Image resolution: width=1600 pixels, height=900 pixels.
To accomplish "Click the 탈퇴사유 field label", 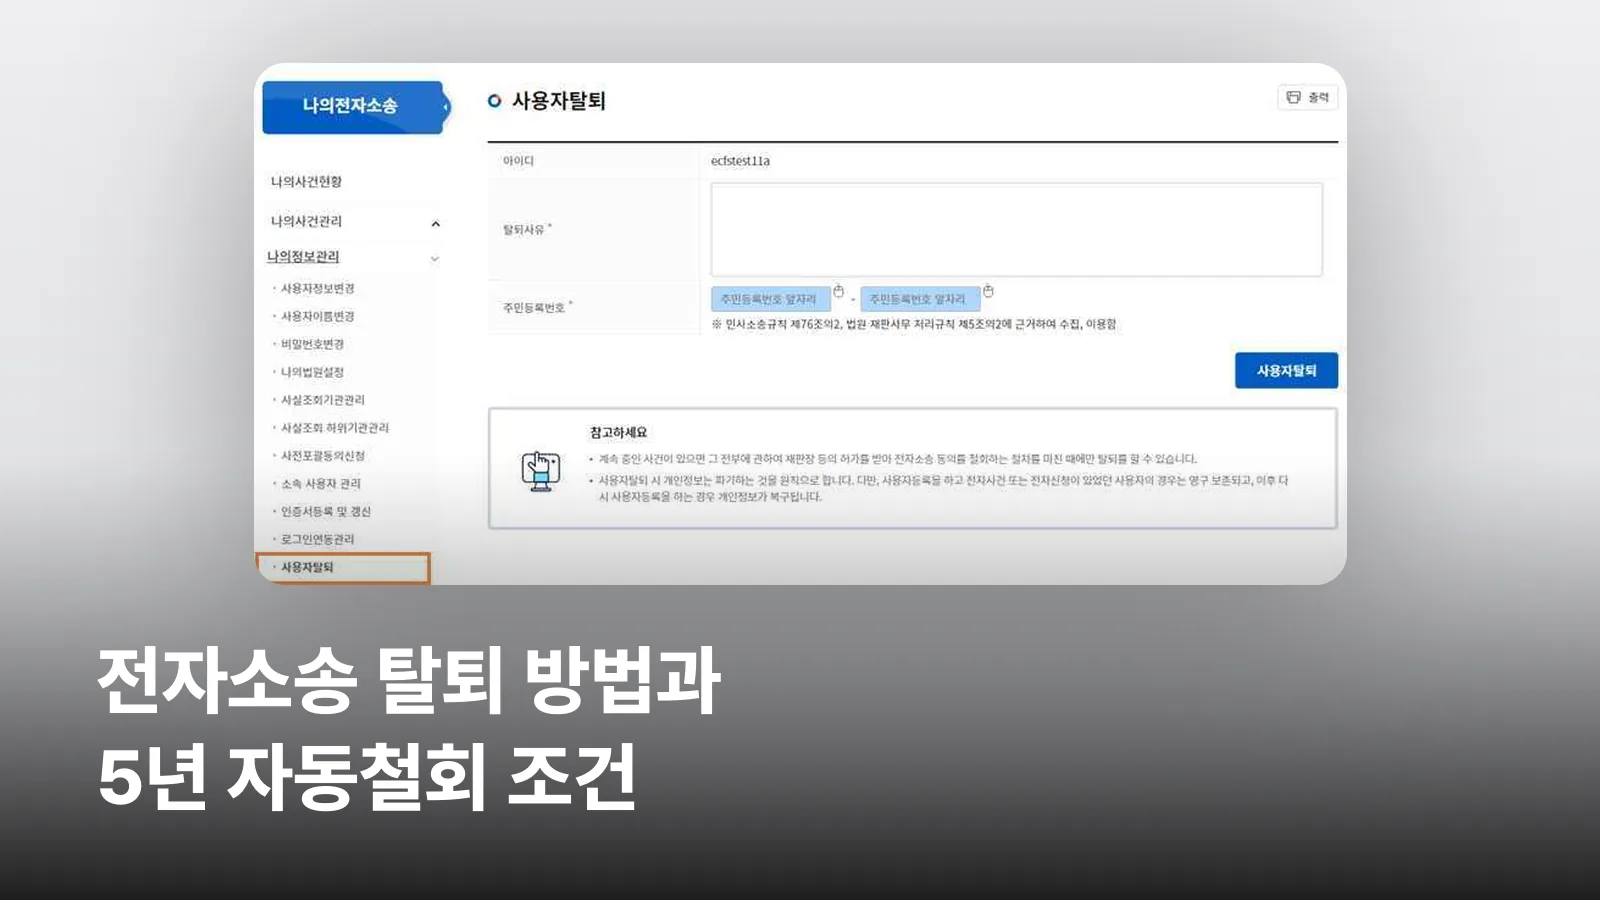I will (524, 230).
